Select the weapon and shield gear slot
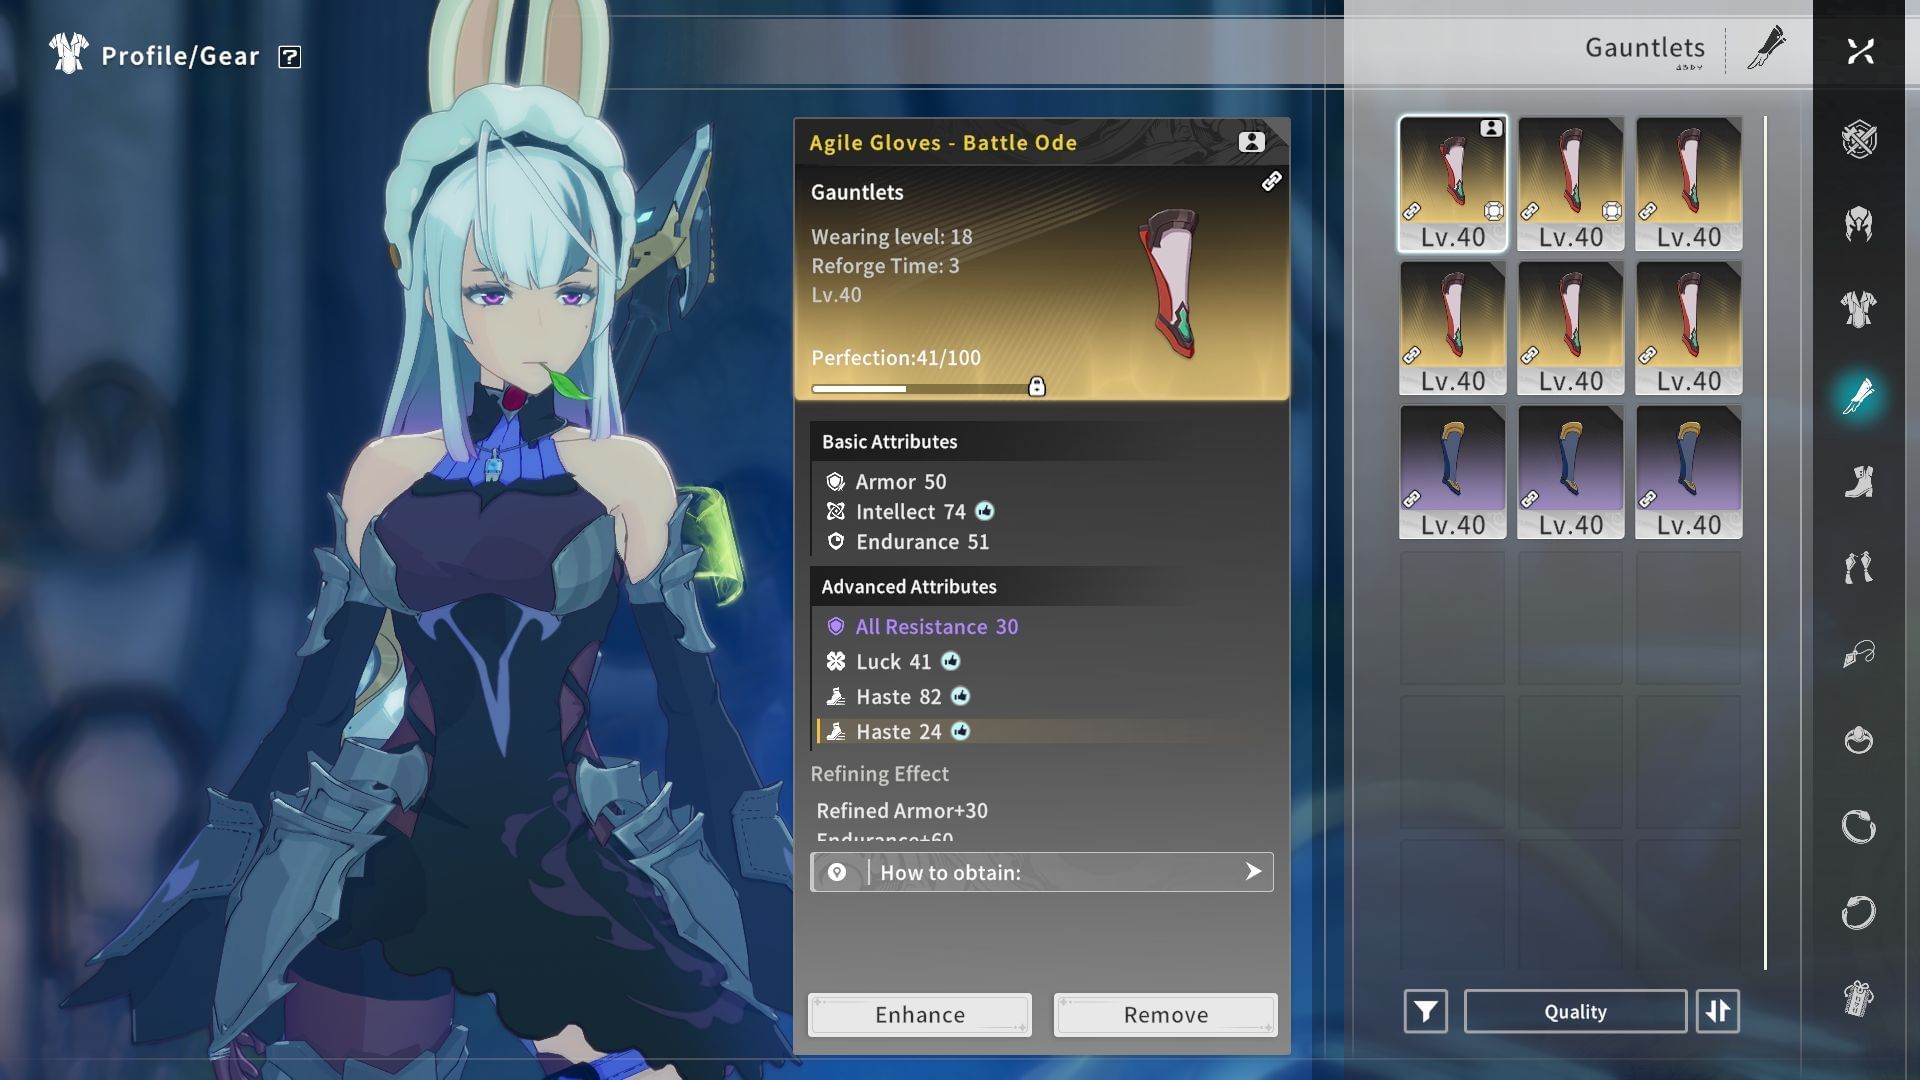1920x1080 pixels. [1859, 139]
